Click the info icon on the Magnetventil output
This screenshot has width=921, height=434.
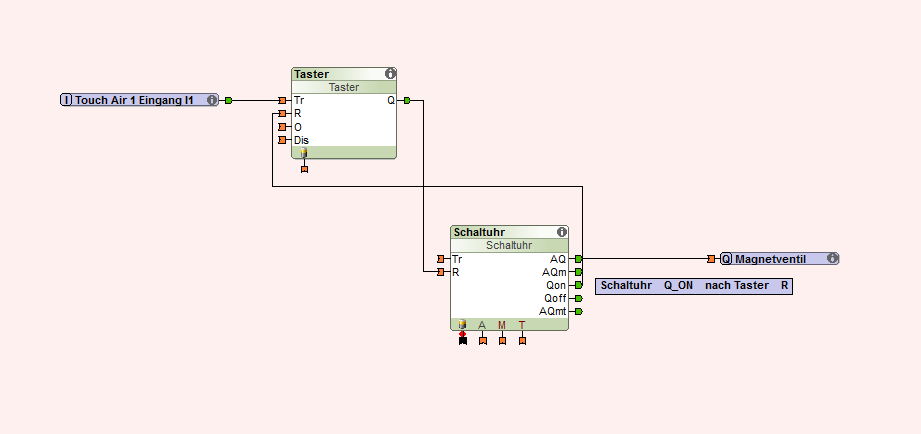tap(832, 258)
